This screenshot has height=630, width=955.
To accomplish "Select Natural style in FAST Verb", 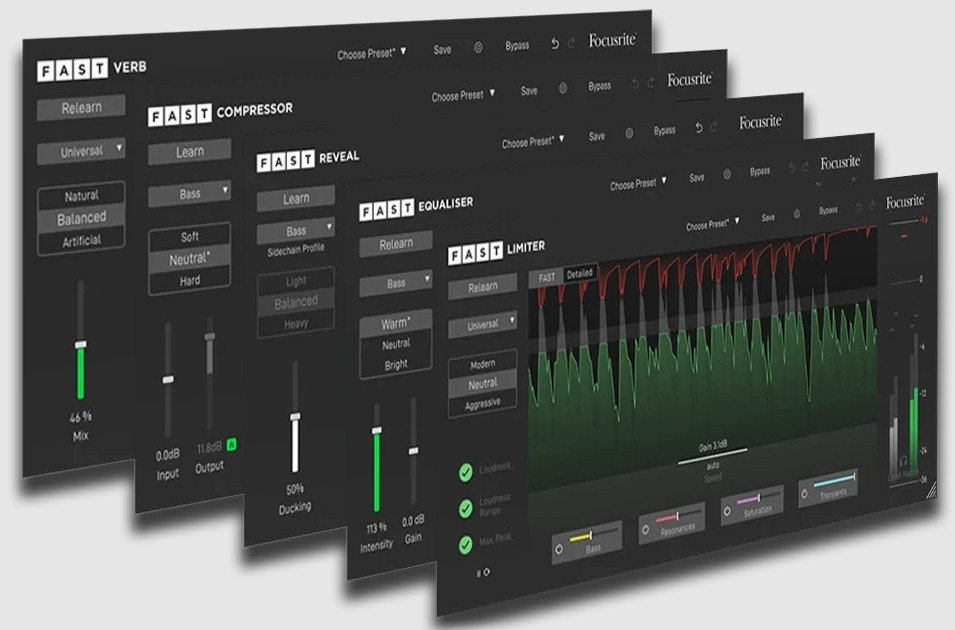I will click(x=82, y=196).
